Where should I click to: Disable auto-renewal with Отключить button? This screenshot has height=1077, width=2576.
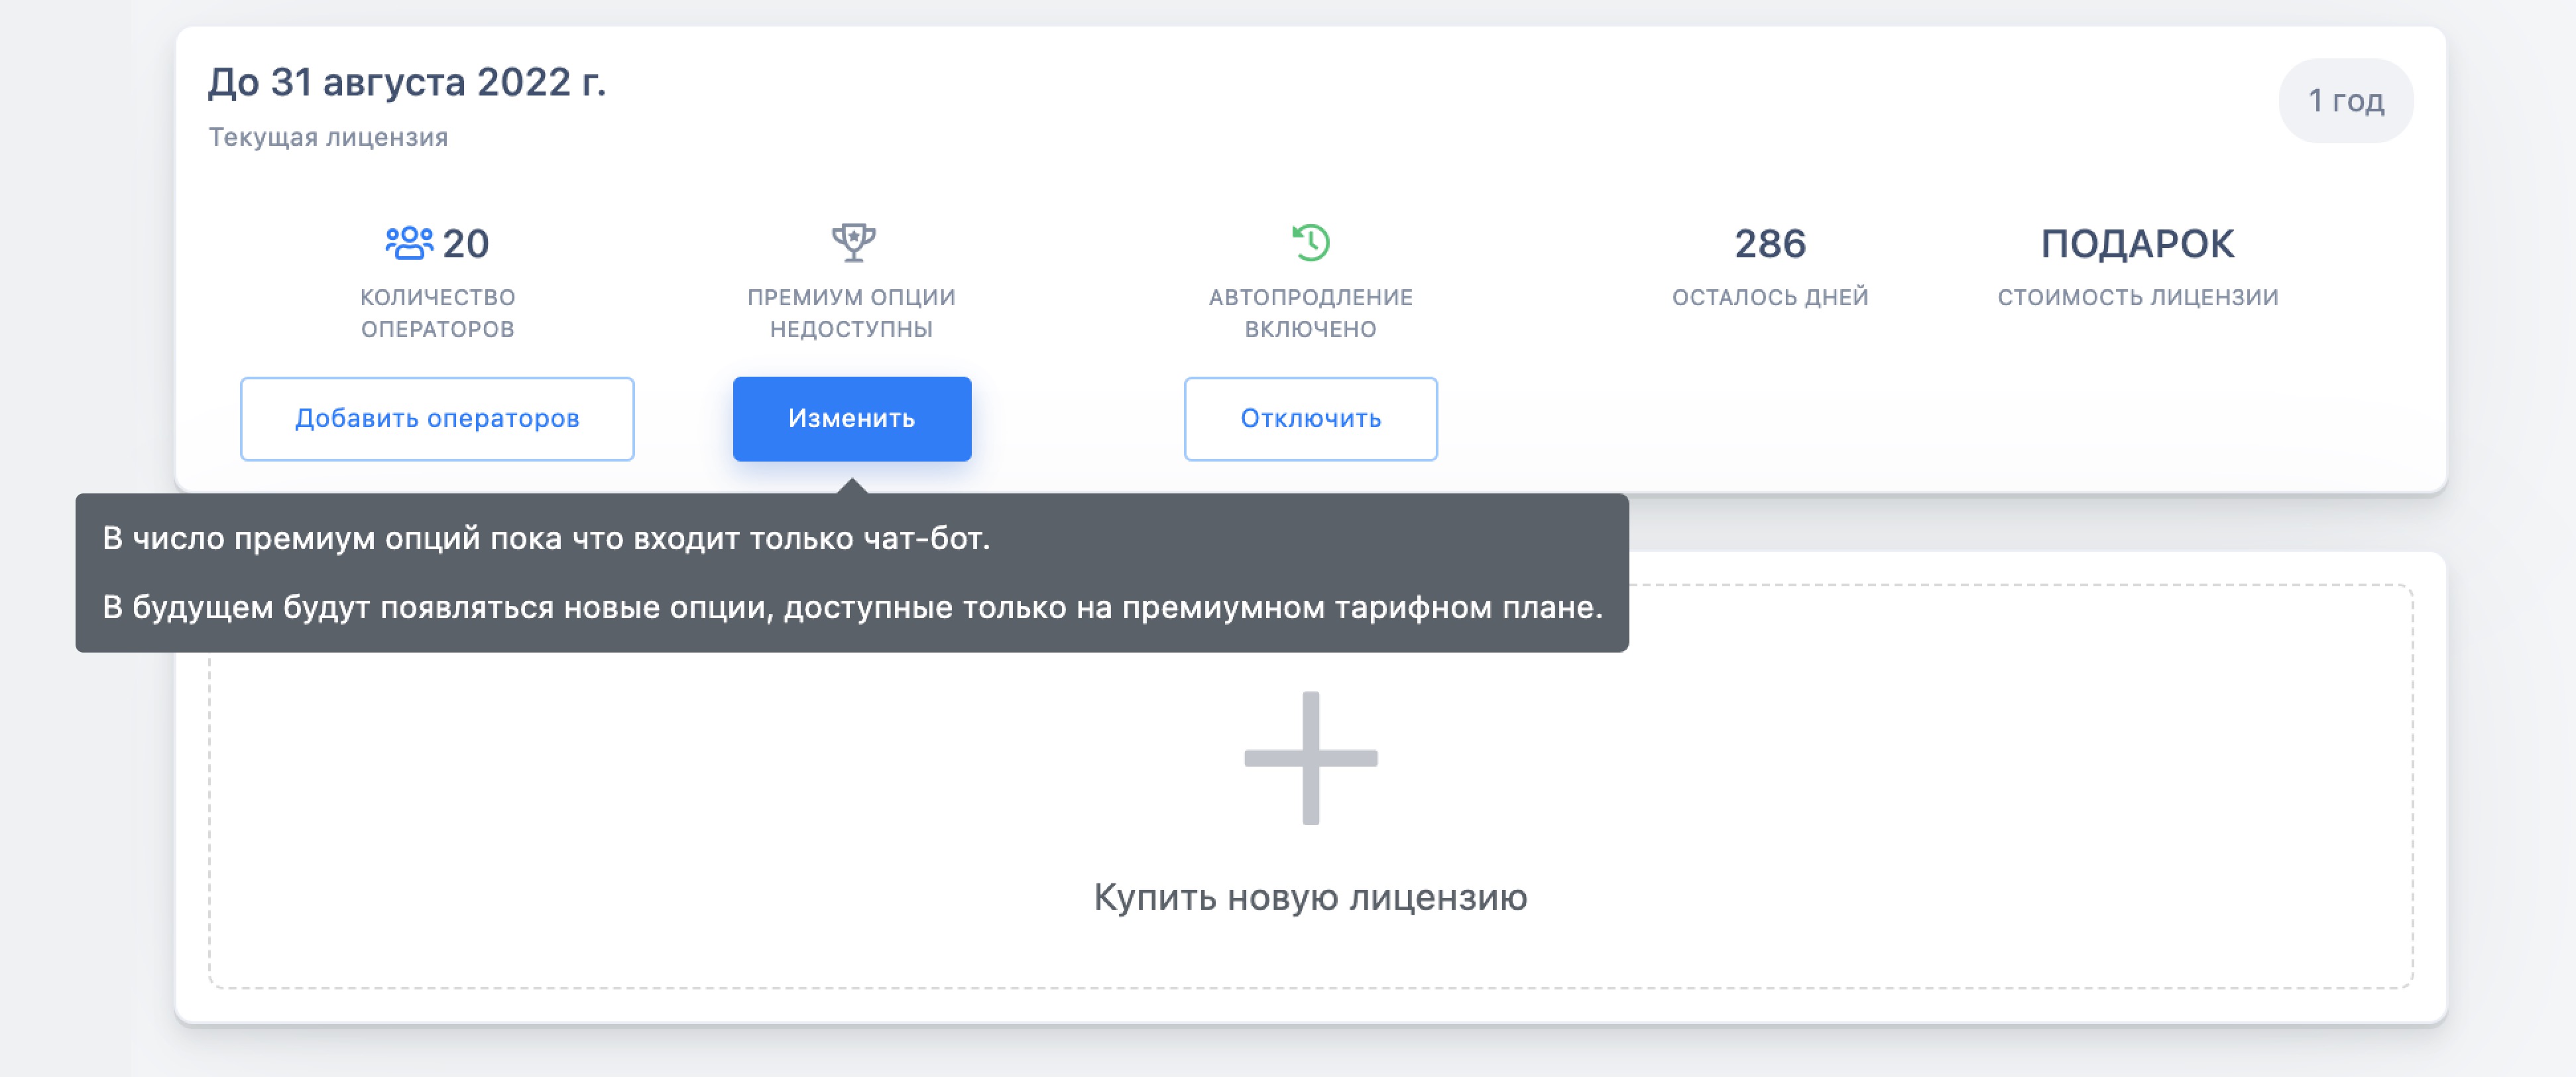coord(1310,419)
